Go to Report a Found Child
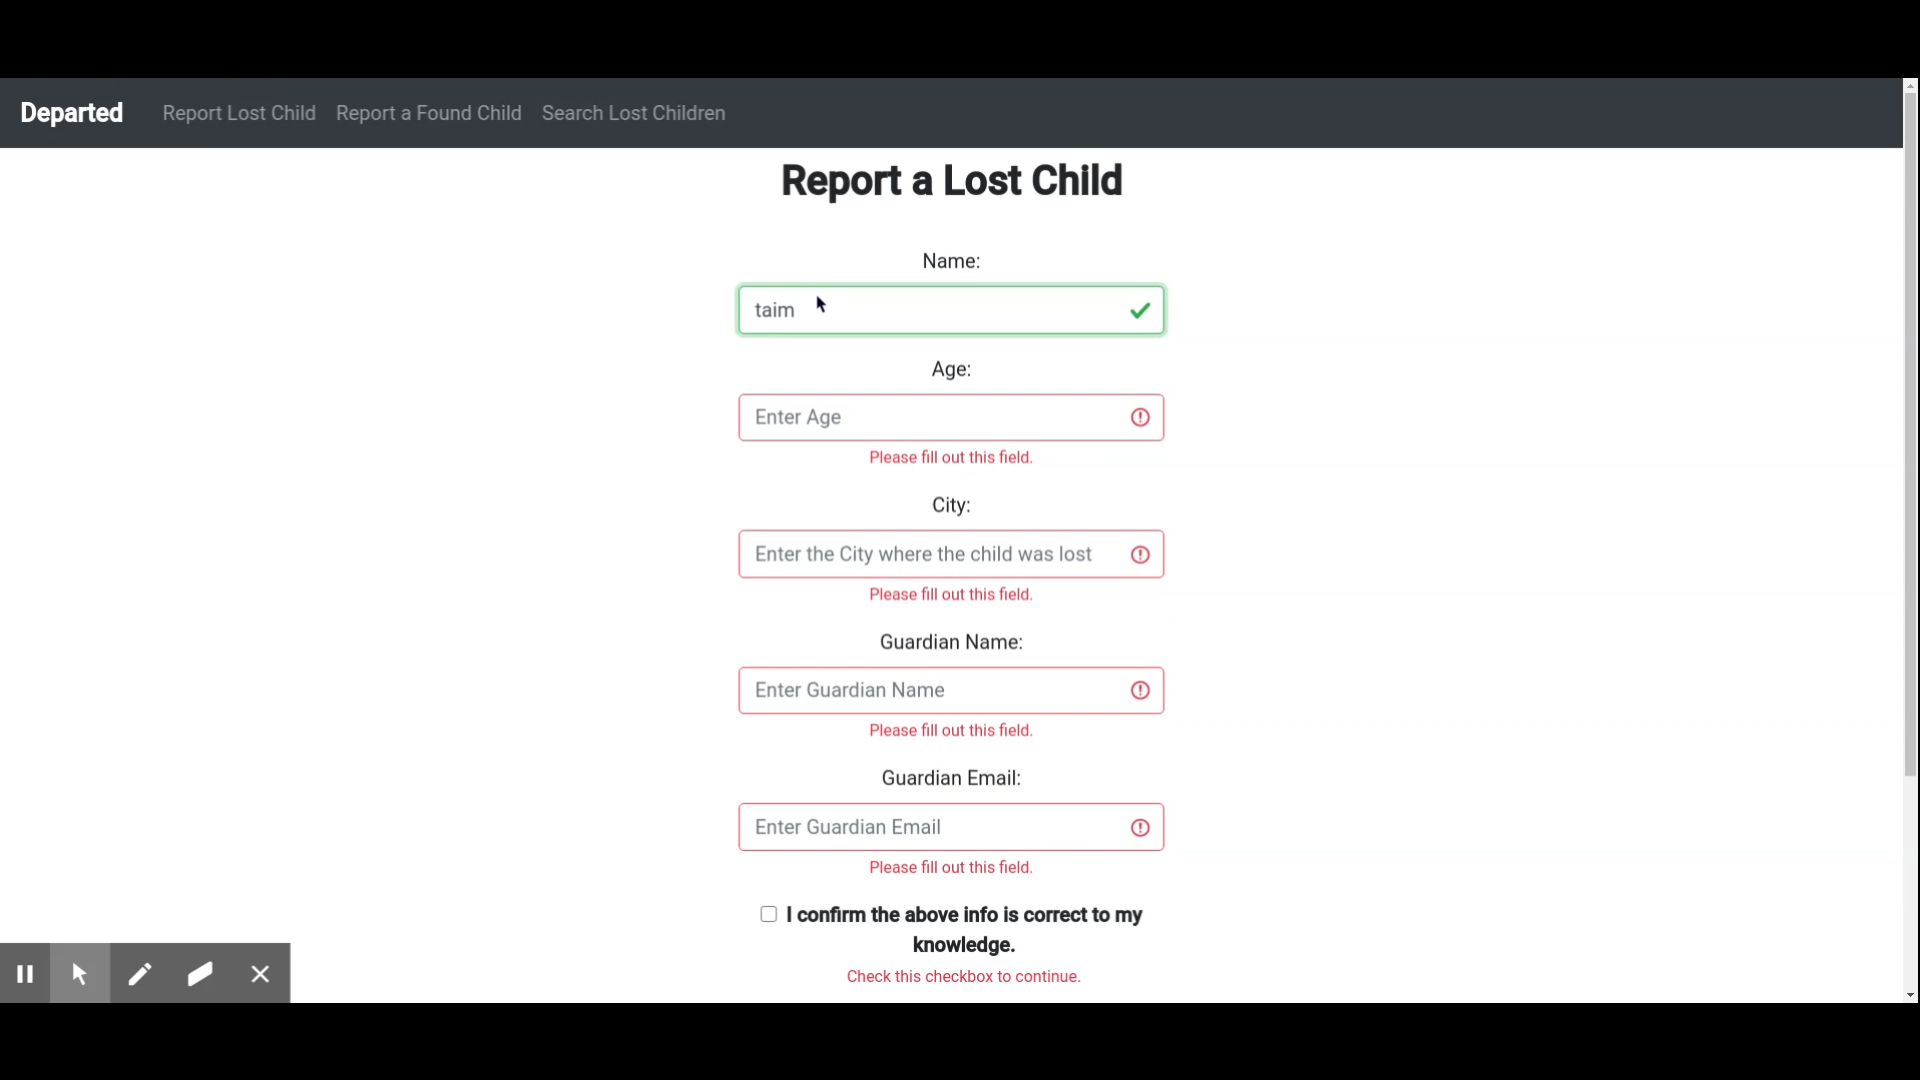 point(428,113)
